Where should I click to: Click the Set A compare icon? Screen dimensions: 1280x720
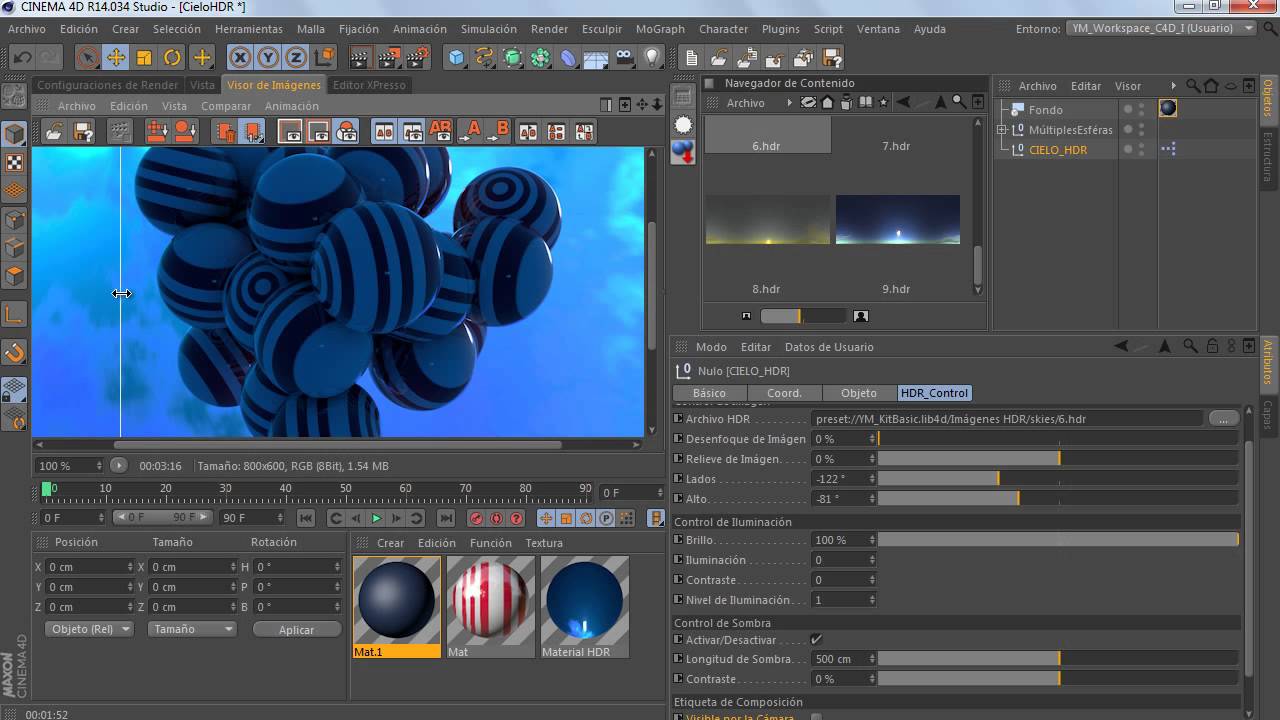[x=471, y=131]
